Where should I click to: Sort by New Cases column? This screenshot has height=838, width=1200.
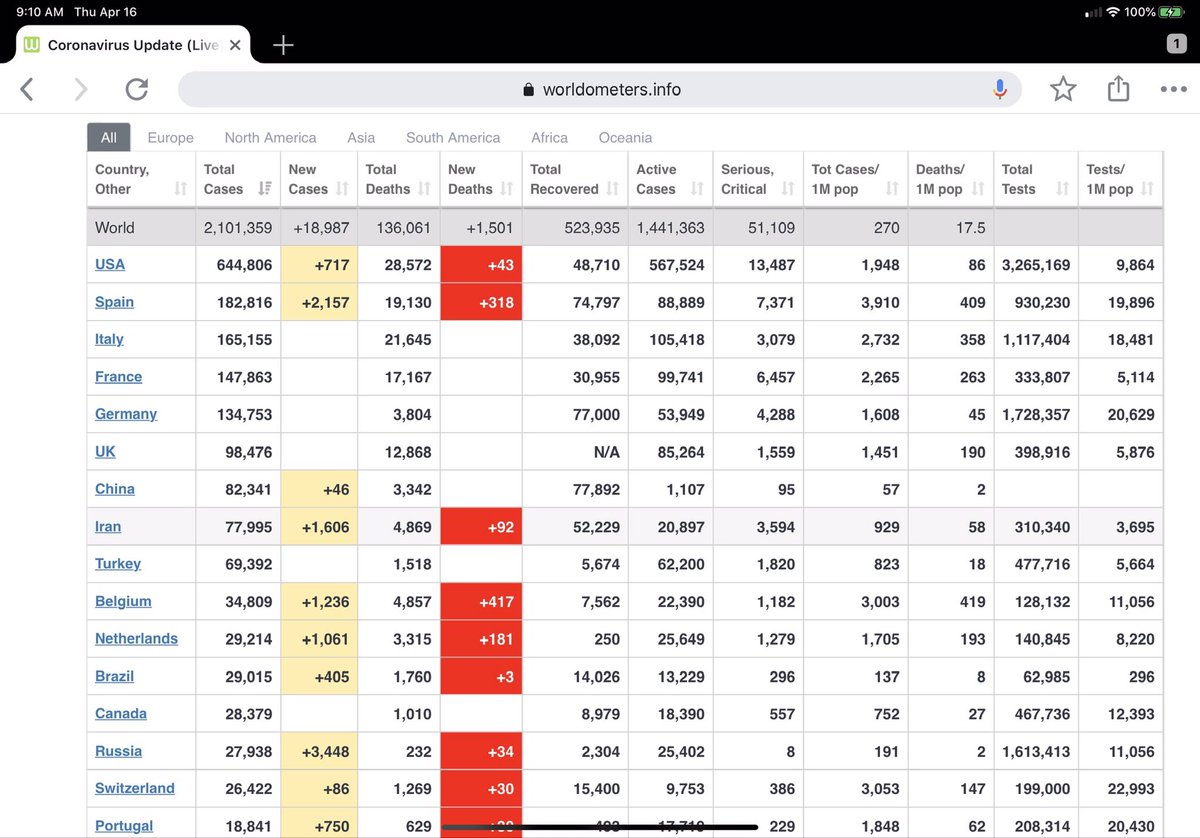[319, 179]
